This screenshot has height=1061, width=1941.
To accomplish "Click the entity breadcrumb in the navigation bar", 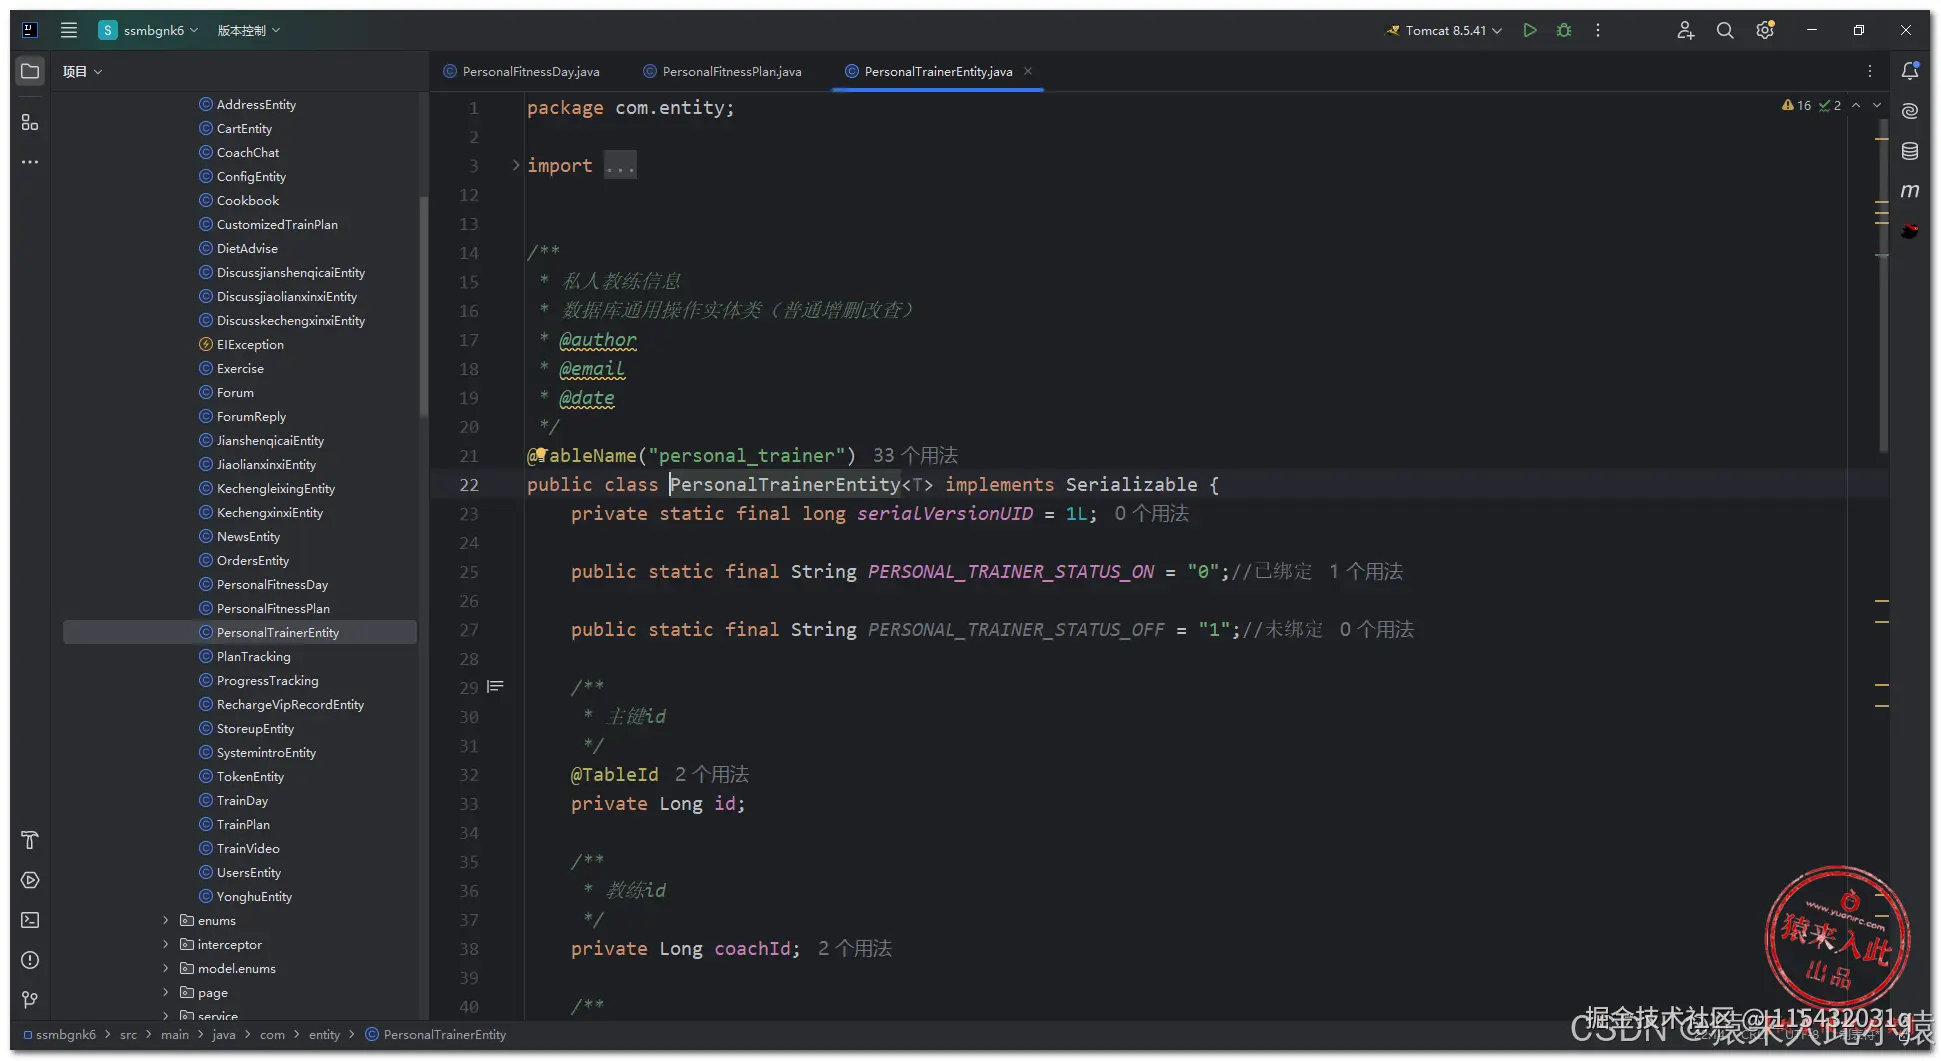I will (x=324, y=1034).
